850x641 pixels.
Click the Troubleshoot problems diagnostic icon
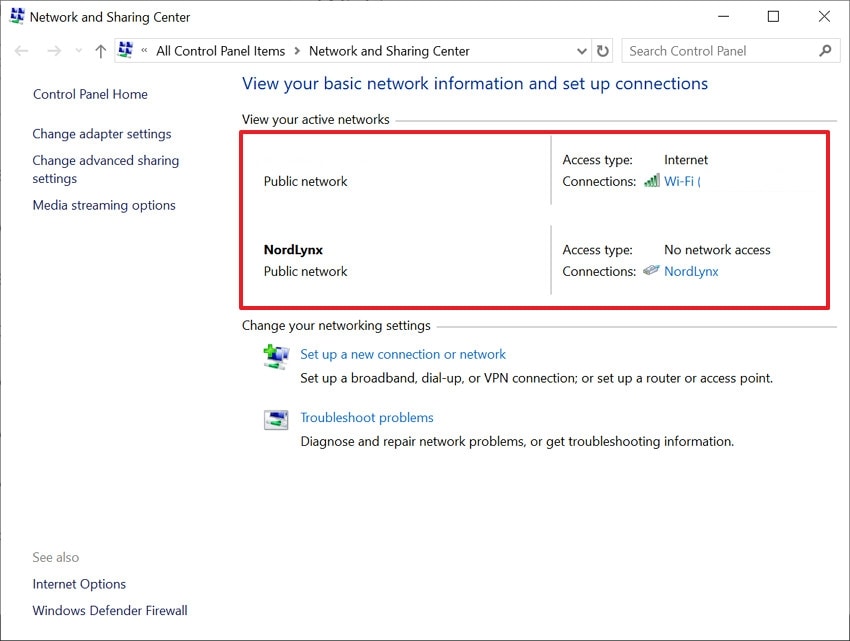point(276,419)
